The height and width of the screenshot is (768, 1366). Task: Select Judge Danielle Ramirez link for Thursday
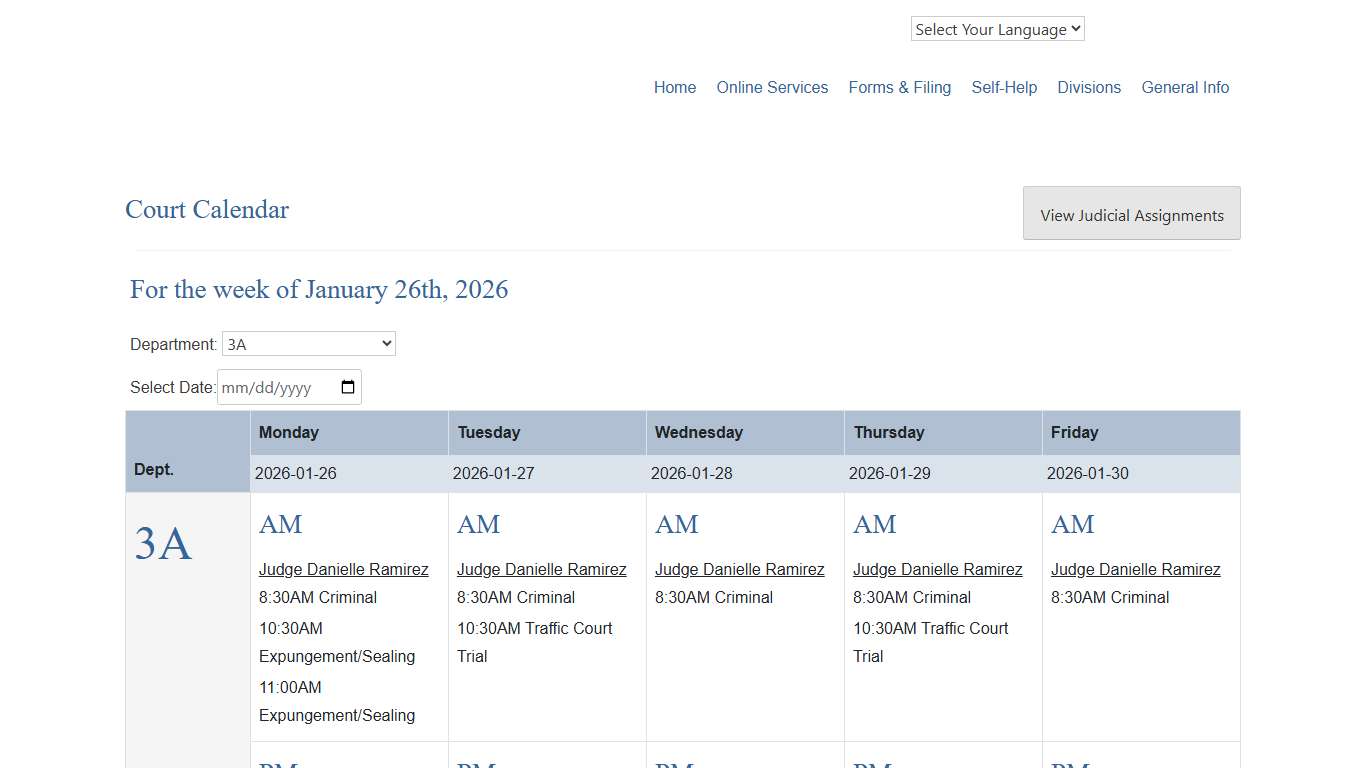[x=938, y=569]
